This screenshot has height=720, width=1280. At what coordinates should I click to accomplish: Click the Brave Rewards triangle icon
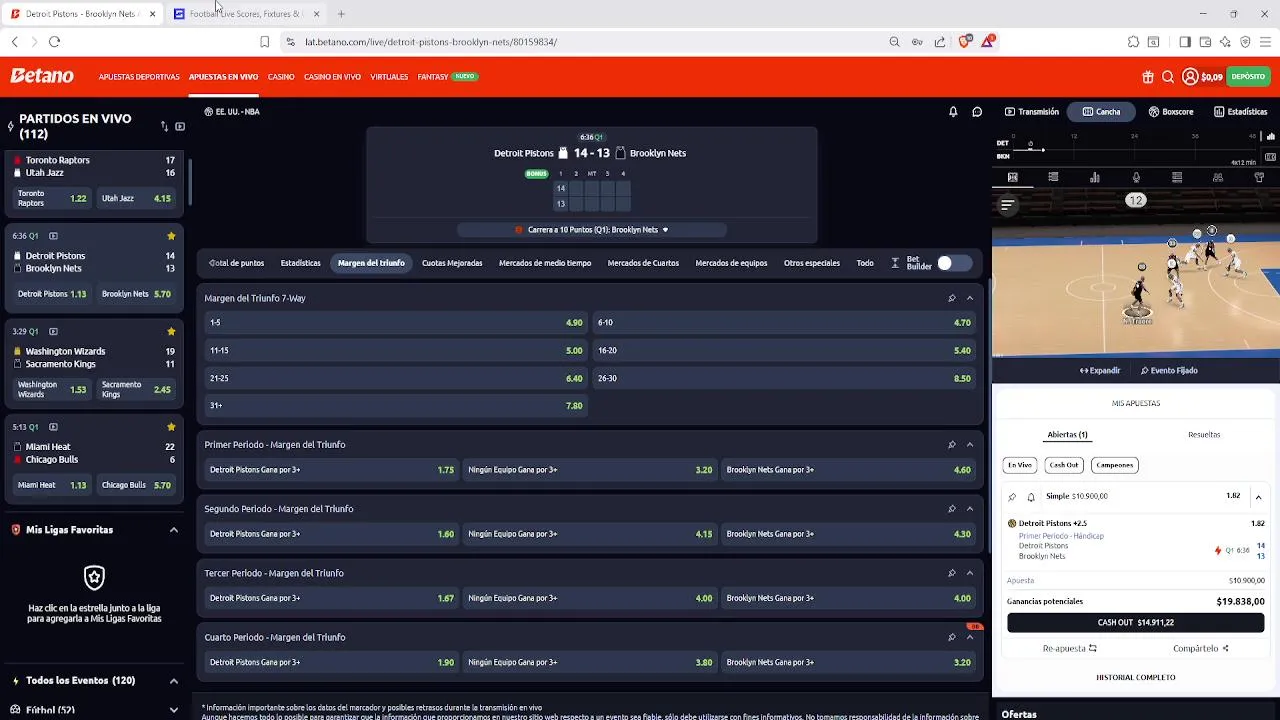tap(988, 41)
